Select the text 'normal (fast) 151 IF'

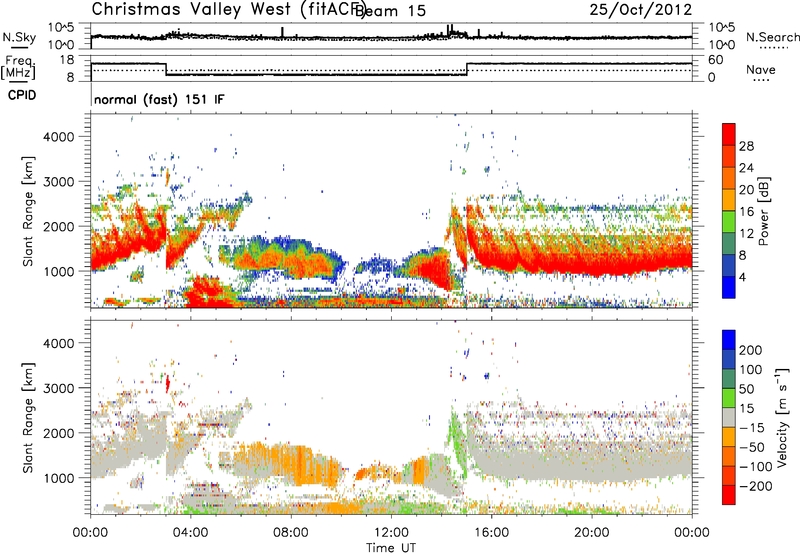click(x=159, y=99)
